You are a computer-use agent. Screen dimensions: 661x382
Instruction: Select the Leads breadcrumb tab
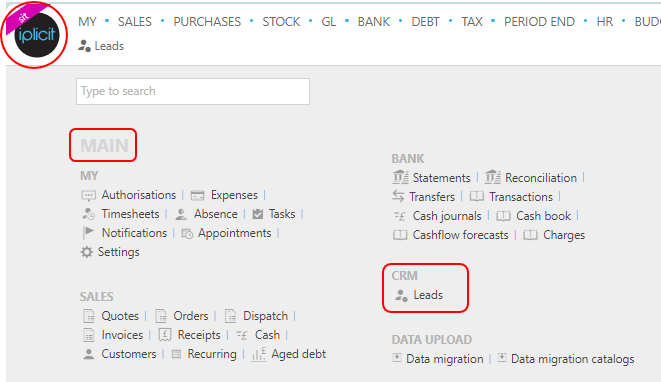[x=101, y=46]
